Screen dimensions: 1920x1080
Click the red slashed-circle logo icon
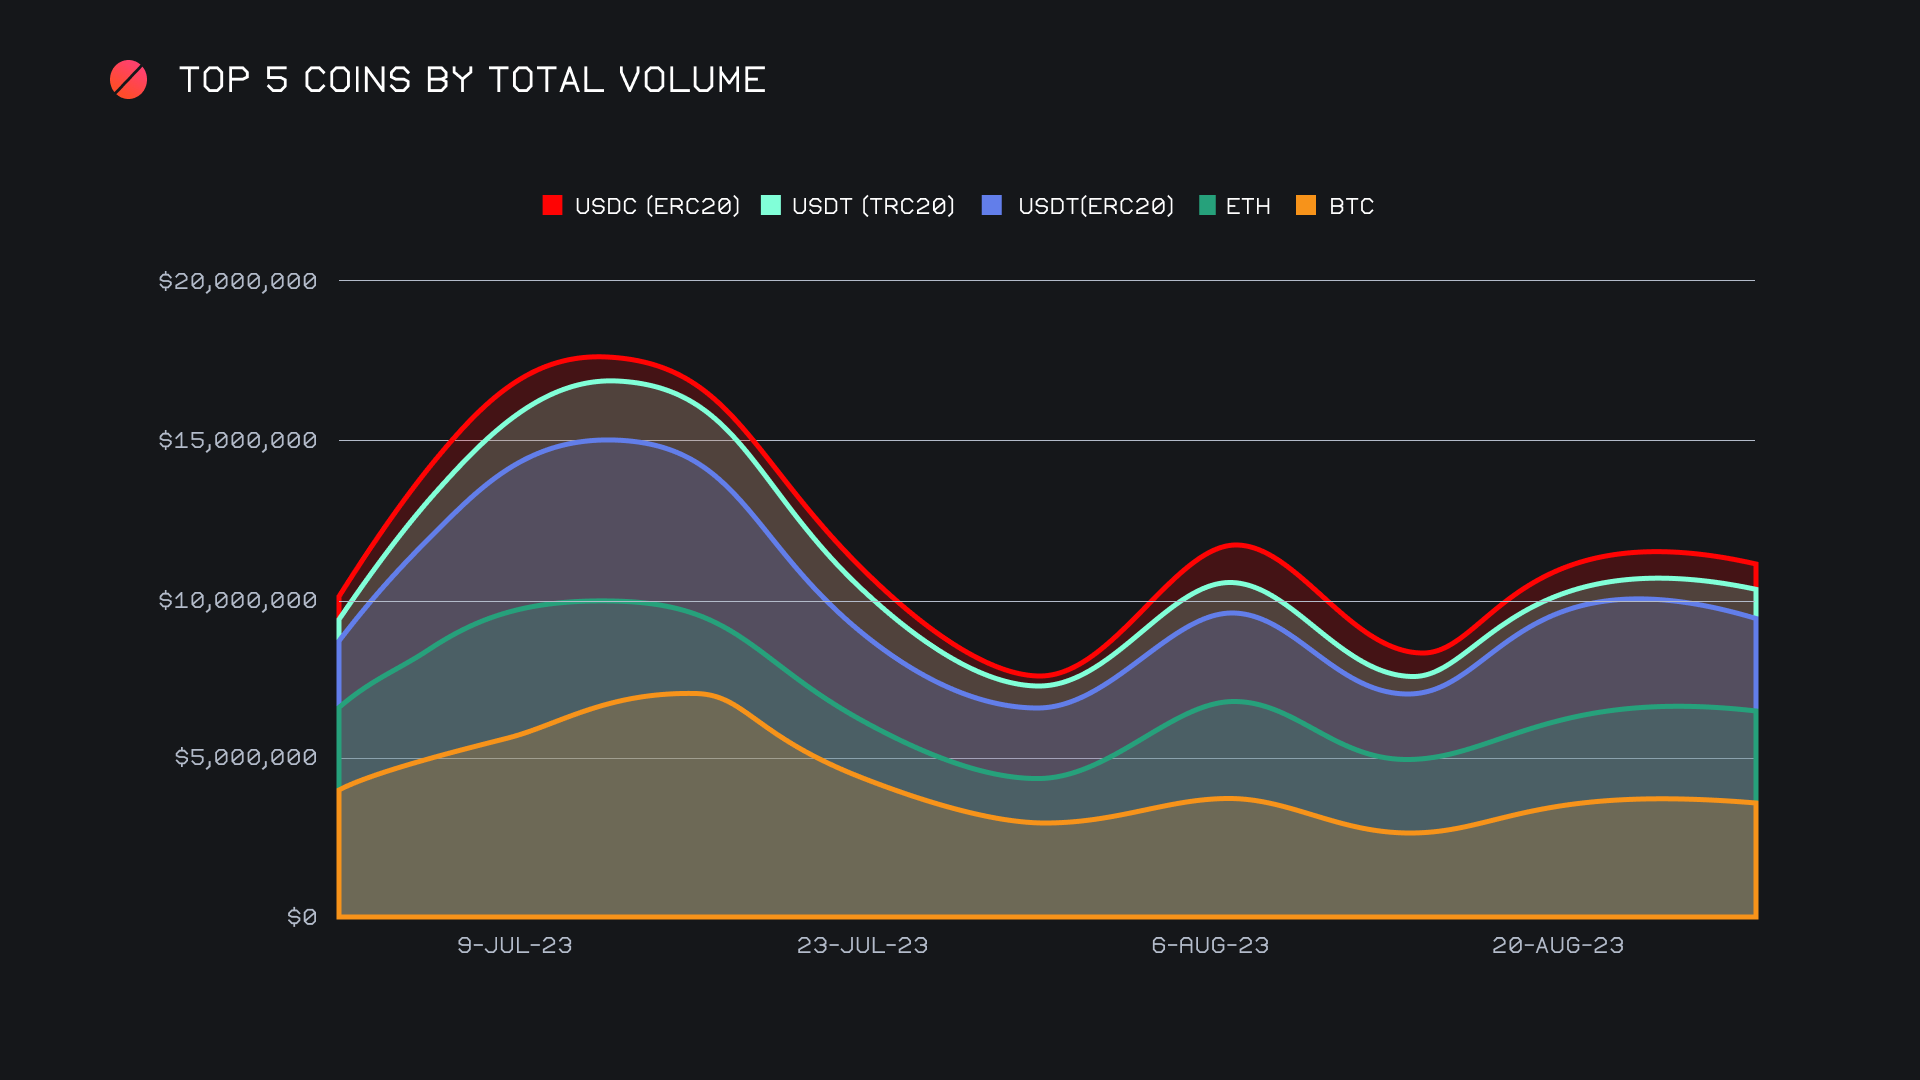[x=128, y=80]
